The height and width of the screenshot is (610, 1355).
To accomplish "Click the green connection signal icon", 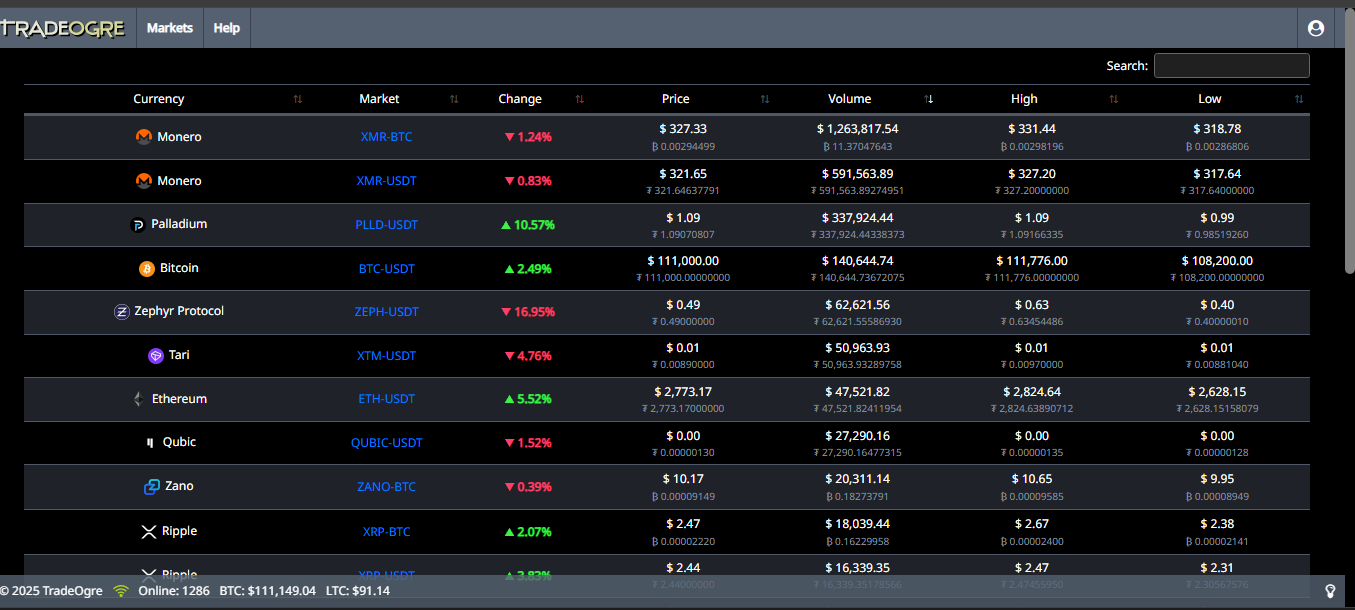I will point(121,591).
